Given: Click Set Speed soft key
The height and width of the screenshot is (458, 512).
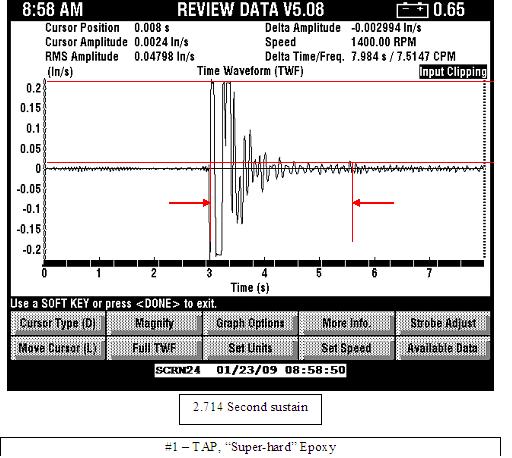Looking at the screenshot, I should (x=346, y=348).
